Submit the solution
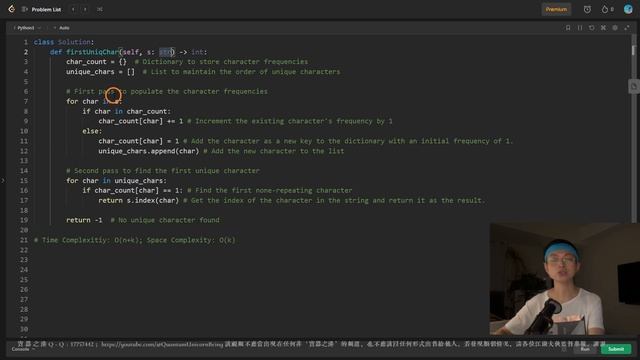 (616, 349)
